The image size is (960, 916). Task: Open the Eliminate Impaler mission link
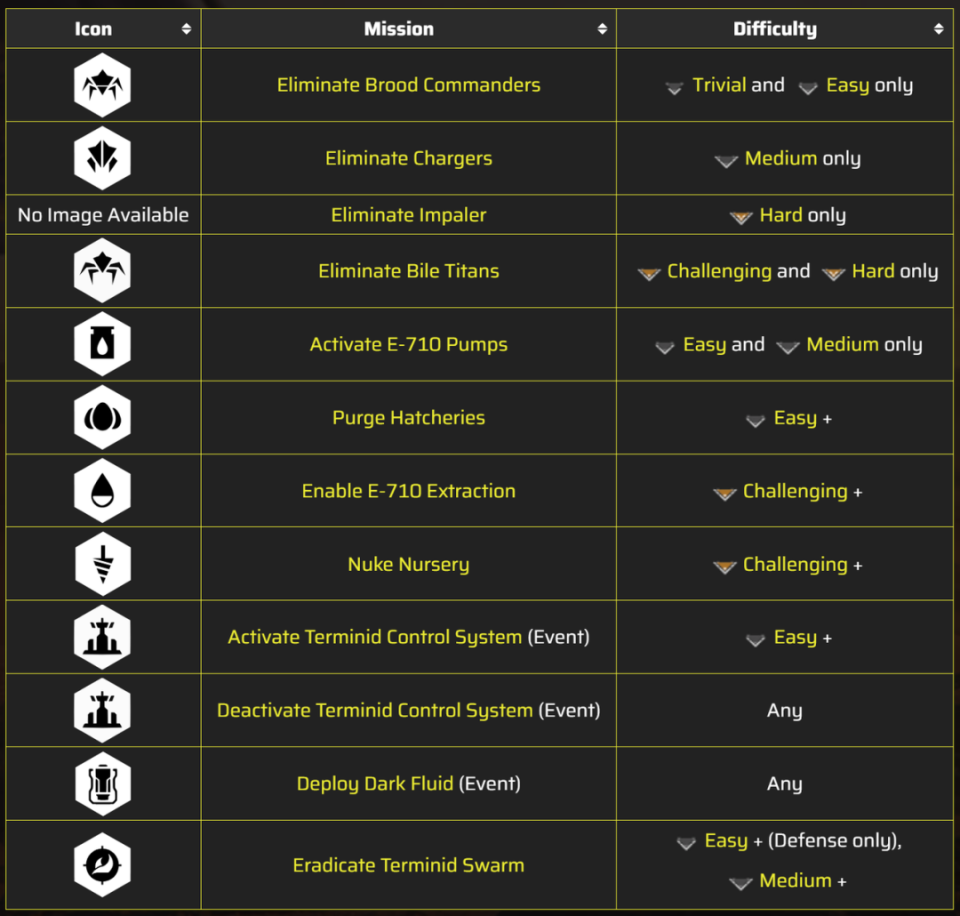coord(408,215)
